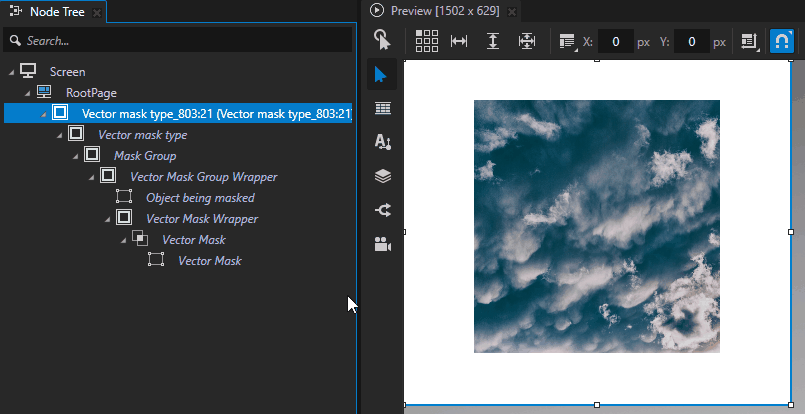Click the layers stack icon
This screenshot has height=414, width=805.
click(x=382, y=176)
